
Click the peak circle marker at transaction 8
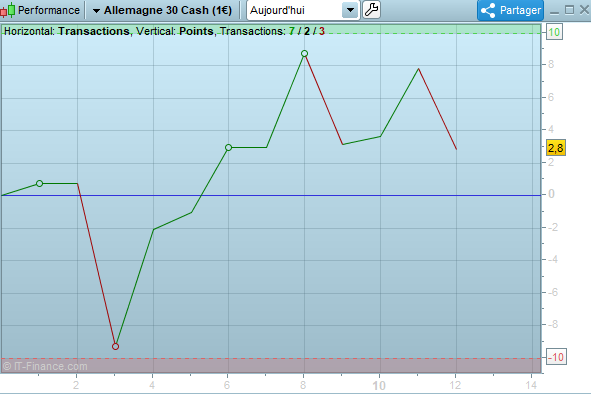[x=305, y=54]
